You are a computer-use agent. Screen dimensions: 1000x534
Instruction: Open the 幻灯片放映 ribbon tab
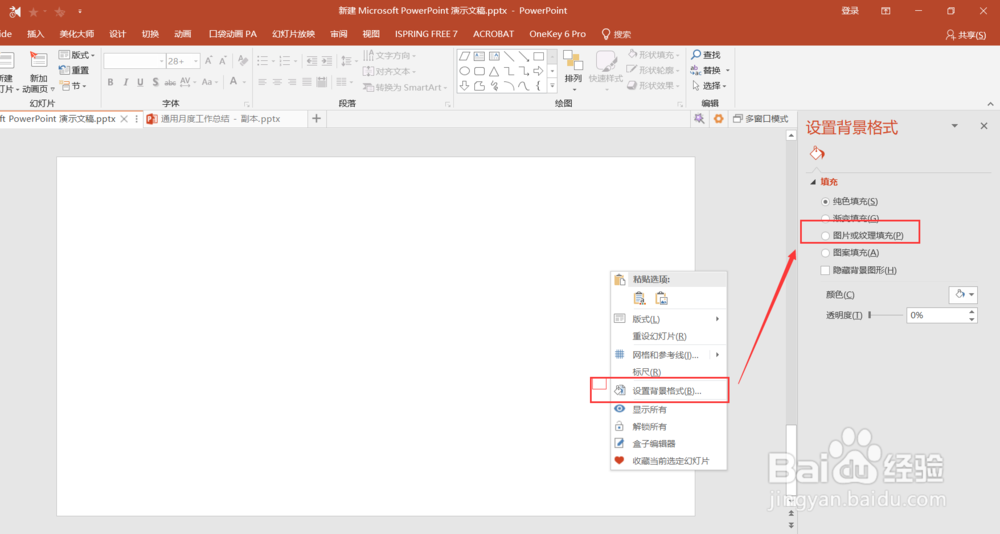[x=293, y=34]
